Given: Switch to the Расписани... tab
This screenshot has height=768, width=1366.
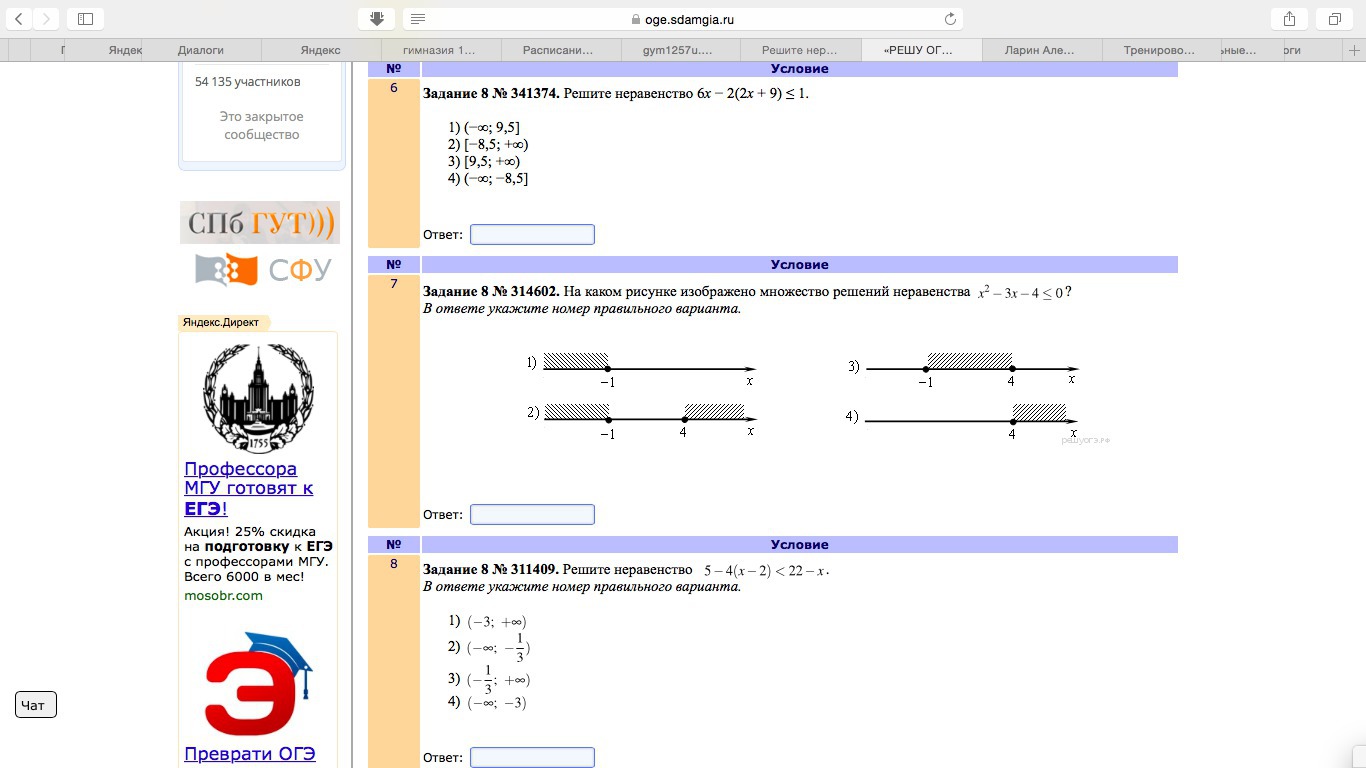Looking at the screenshot, I should pos(560,50).
